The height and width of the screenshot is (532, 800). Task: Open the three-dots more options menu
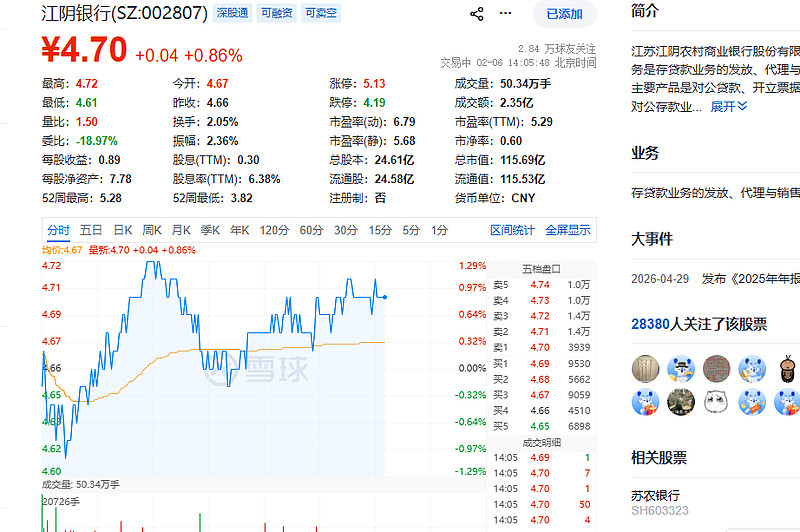pyautogui.click(x=505, y=13)
